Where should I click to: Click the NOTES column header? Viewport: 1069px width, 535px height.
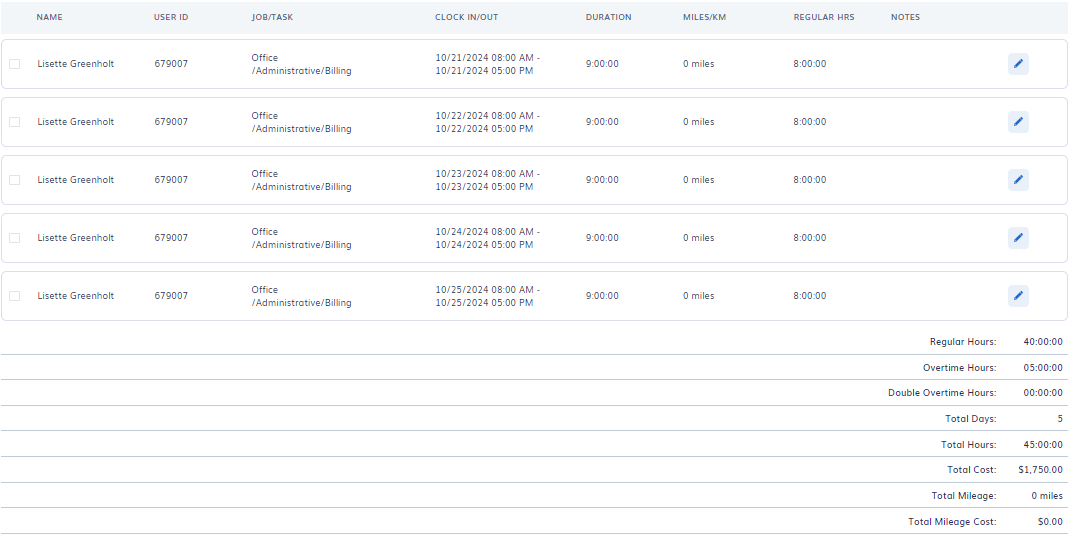click(905, 17)
